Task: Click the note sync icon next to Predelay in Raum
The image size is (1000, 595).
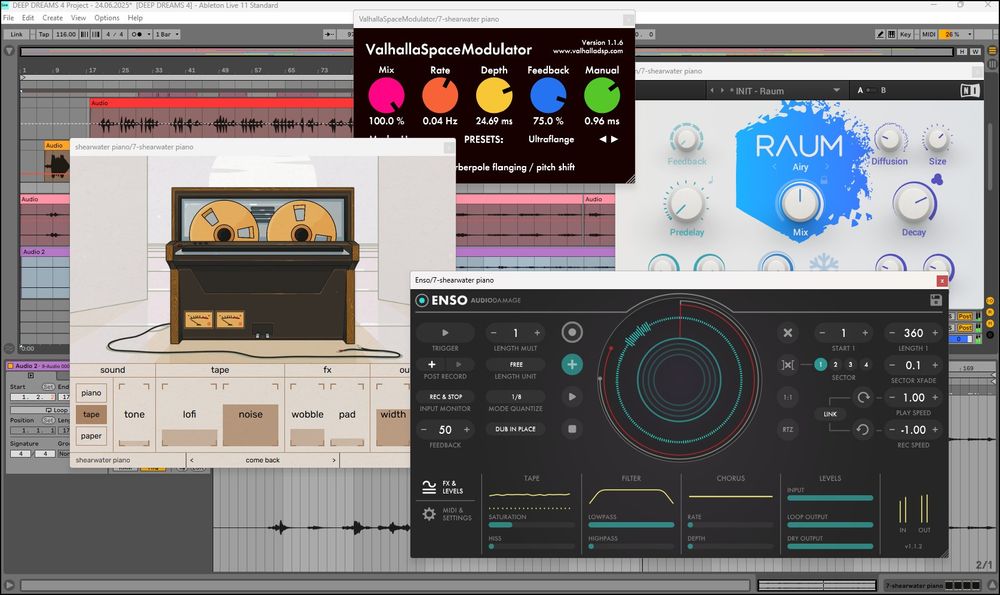Action: click(x=710, y=180)
